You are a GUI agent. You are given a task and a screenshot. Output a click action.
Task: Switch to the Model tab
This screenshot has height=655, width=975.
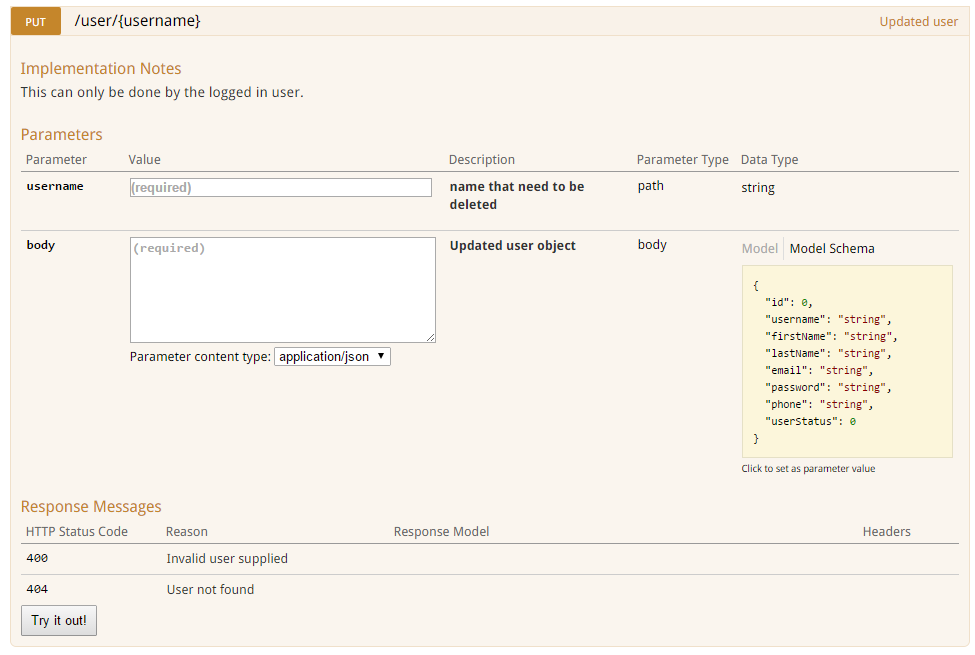tap(759, 248)
